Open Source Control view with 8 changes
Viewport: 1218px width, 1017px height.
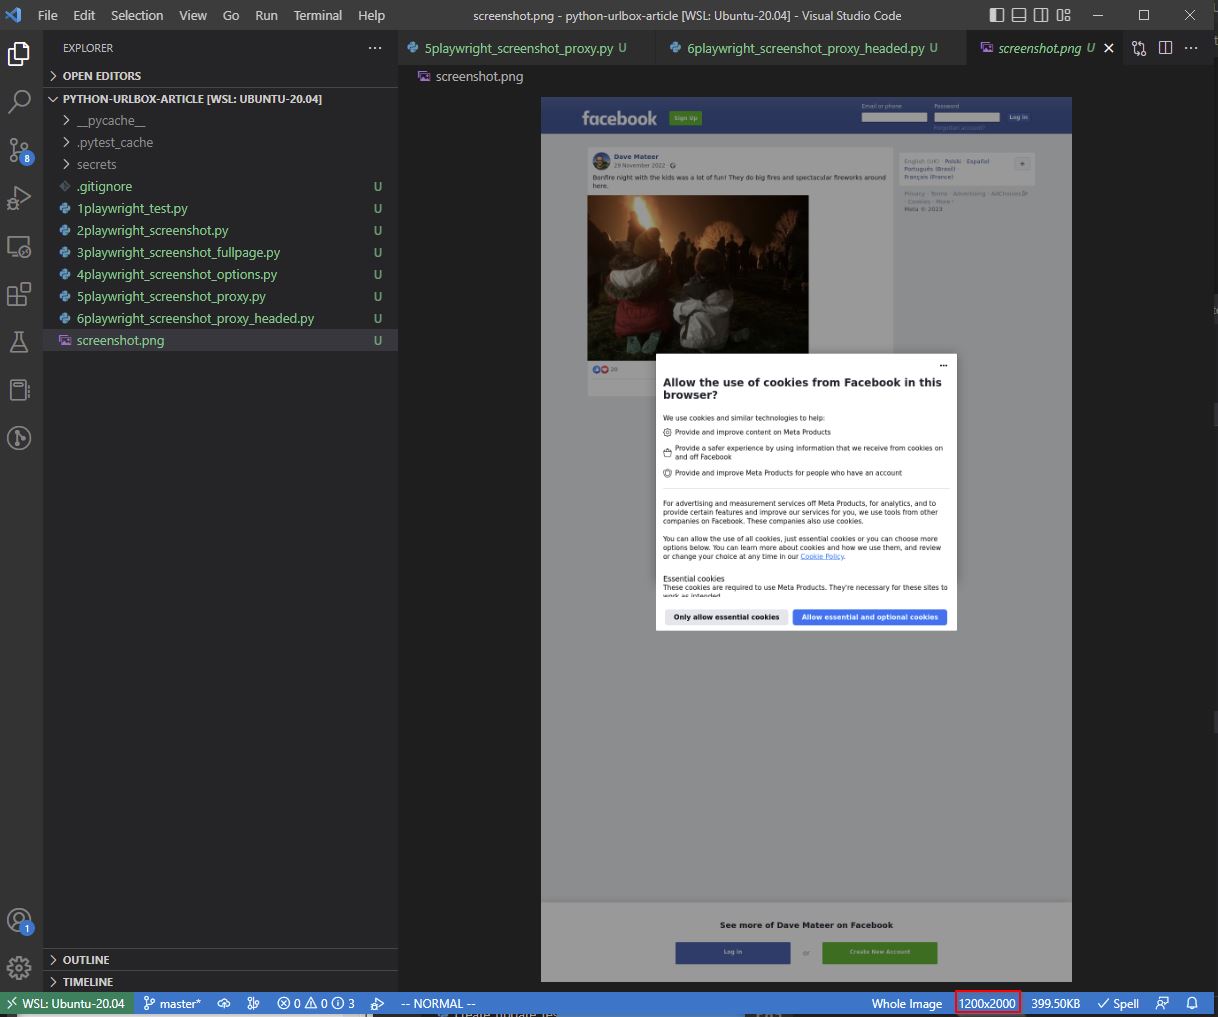[19, 150]
